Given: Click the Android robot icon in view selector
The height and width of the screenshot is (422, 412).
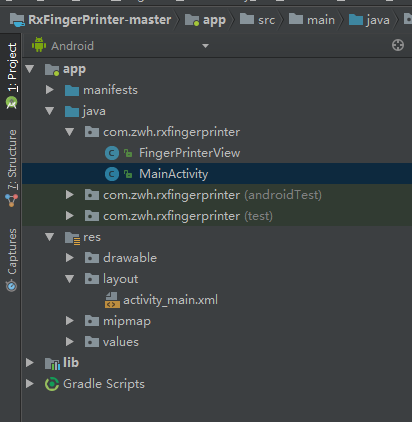Looking at the screenshot, I should 39,45.
